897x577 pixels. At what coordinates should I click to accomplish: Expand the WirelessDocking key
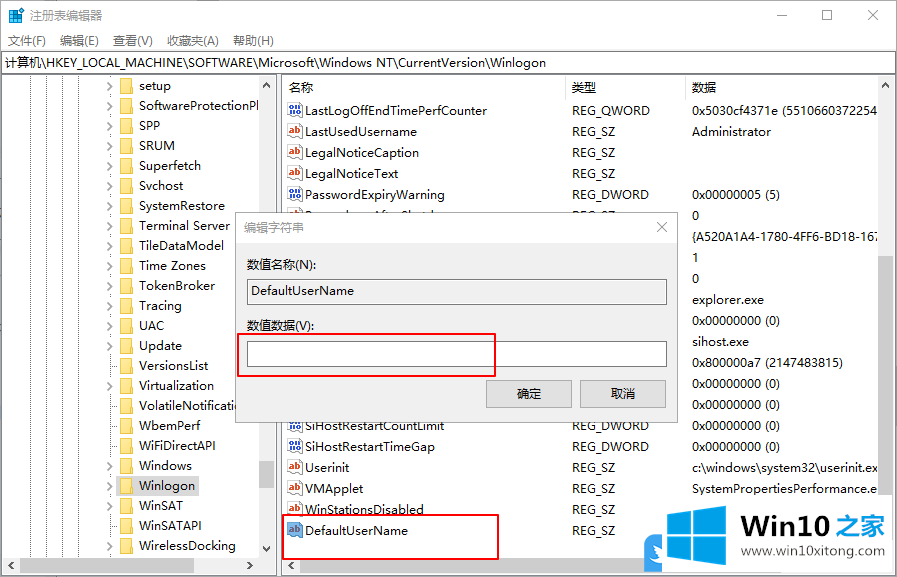(x=109, y=547)
